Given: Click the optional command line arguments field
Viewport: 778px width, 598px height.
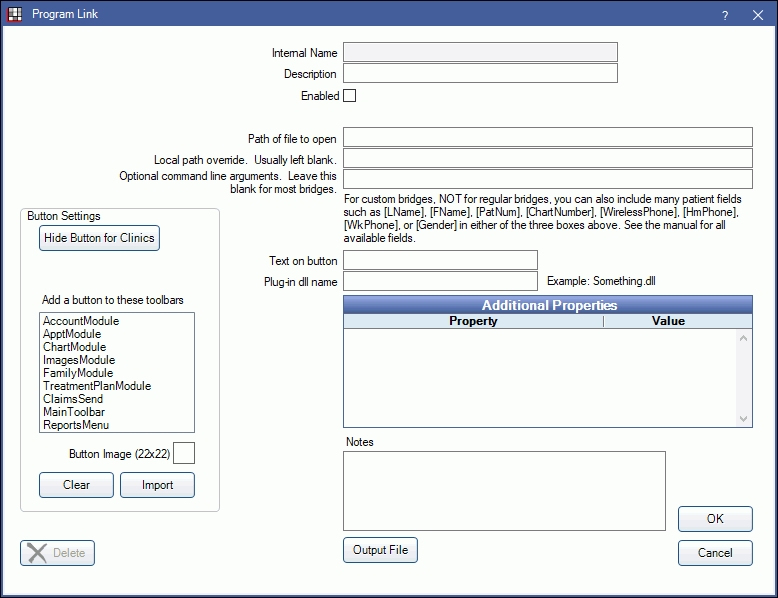Looking at the screenshot, I should click(x=548, y=179).
